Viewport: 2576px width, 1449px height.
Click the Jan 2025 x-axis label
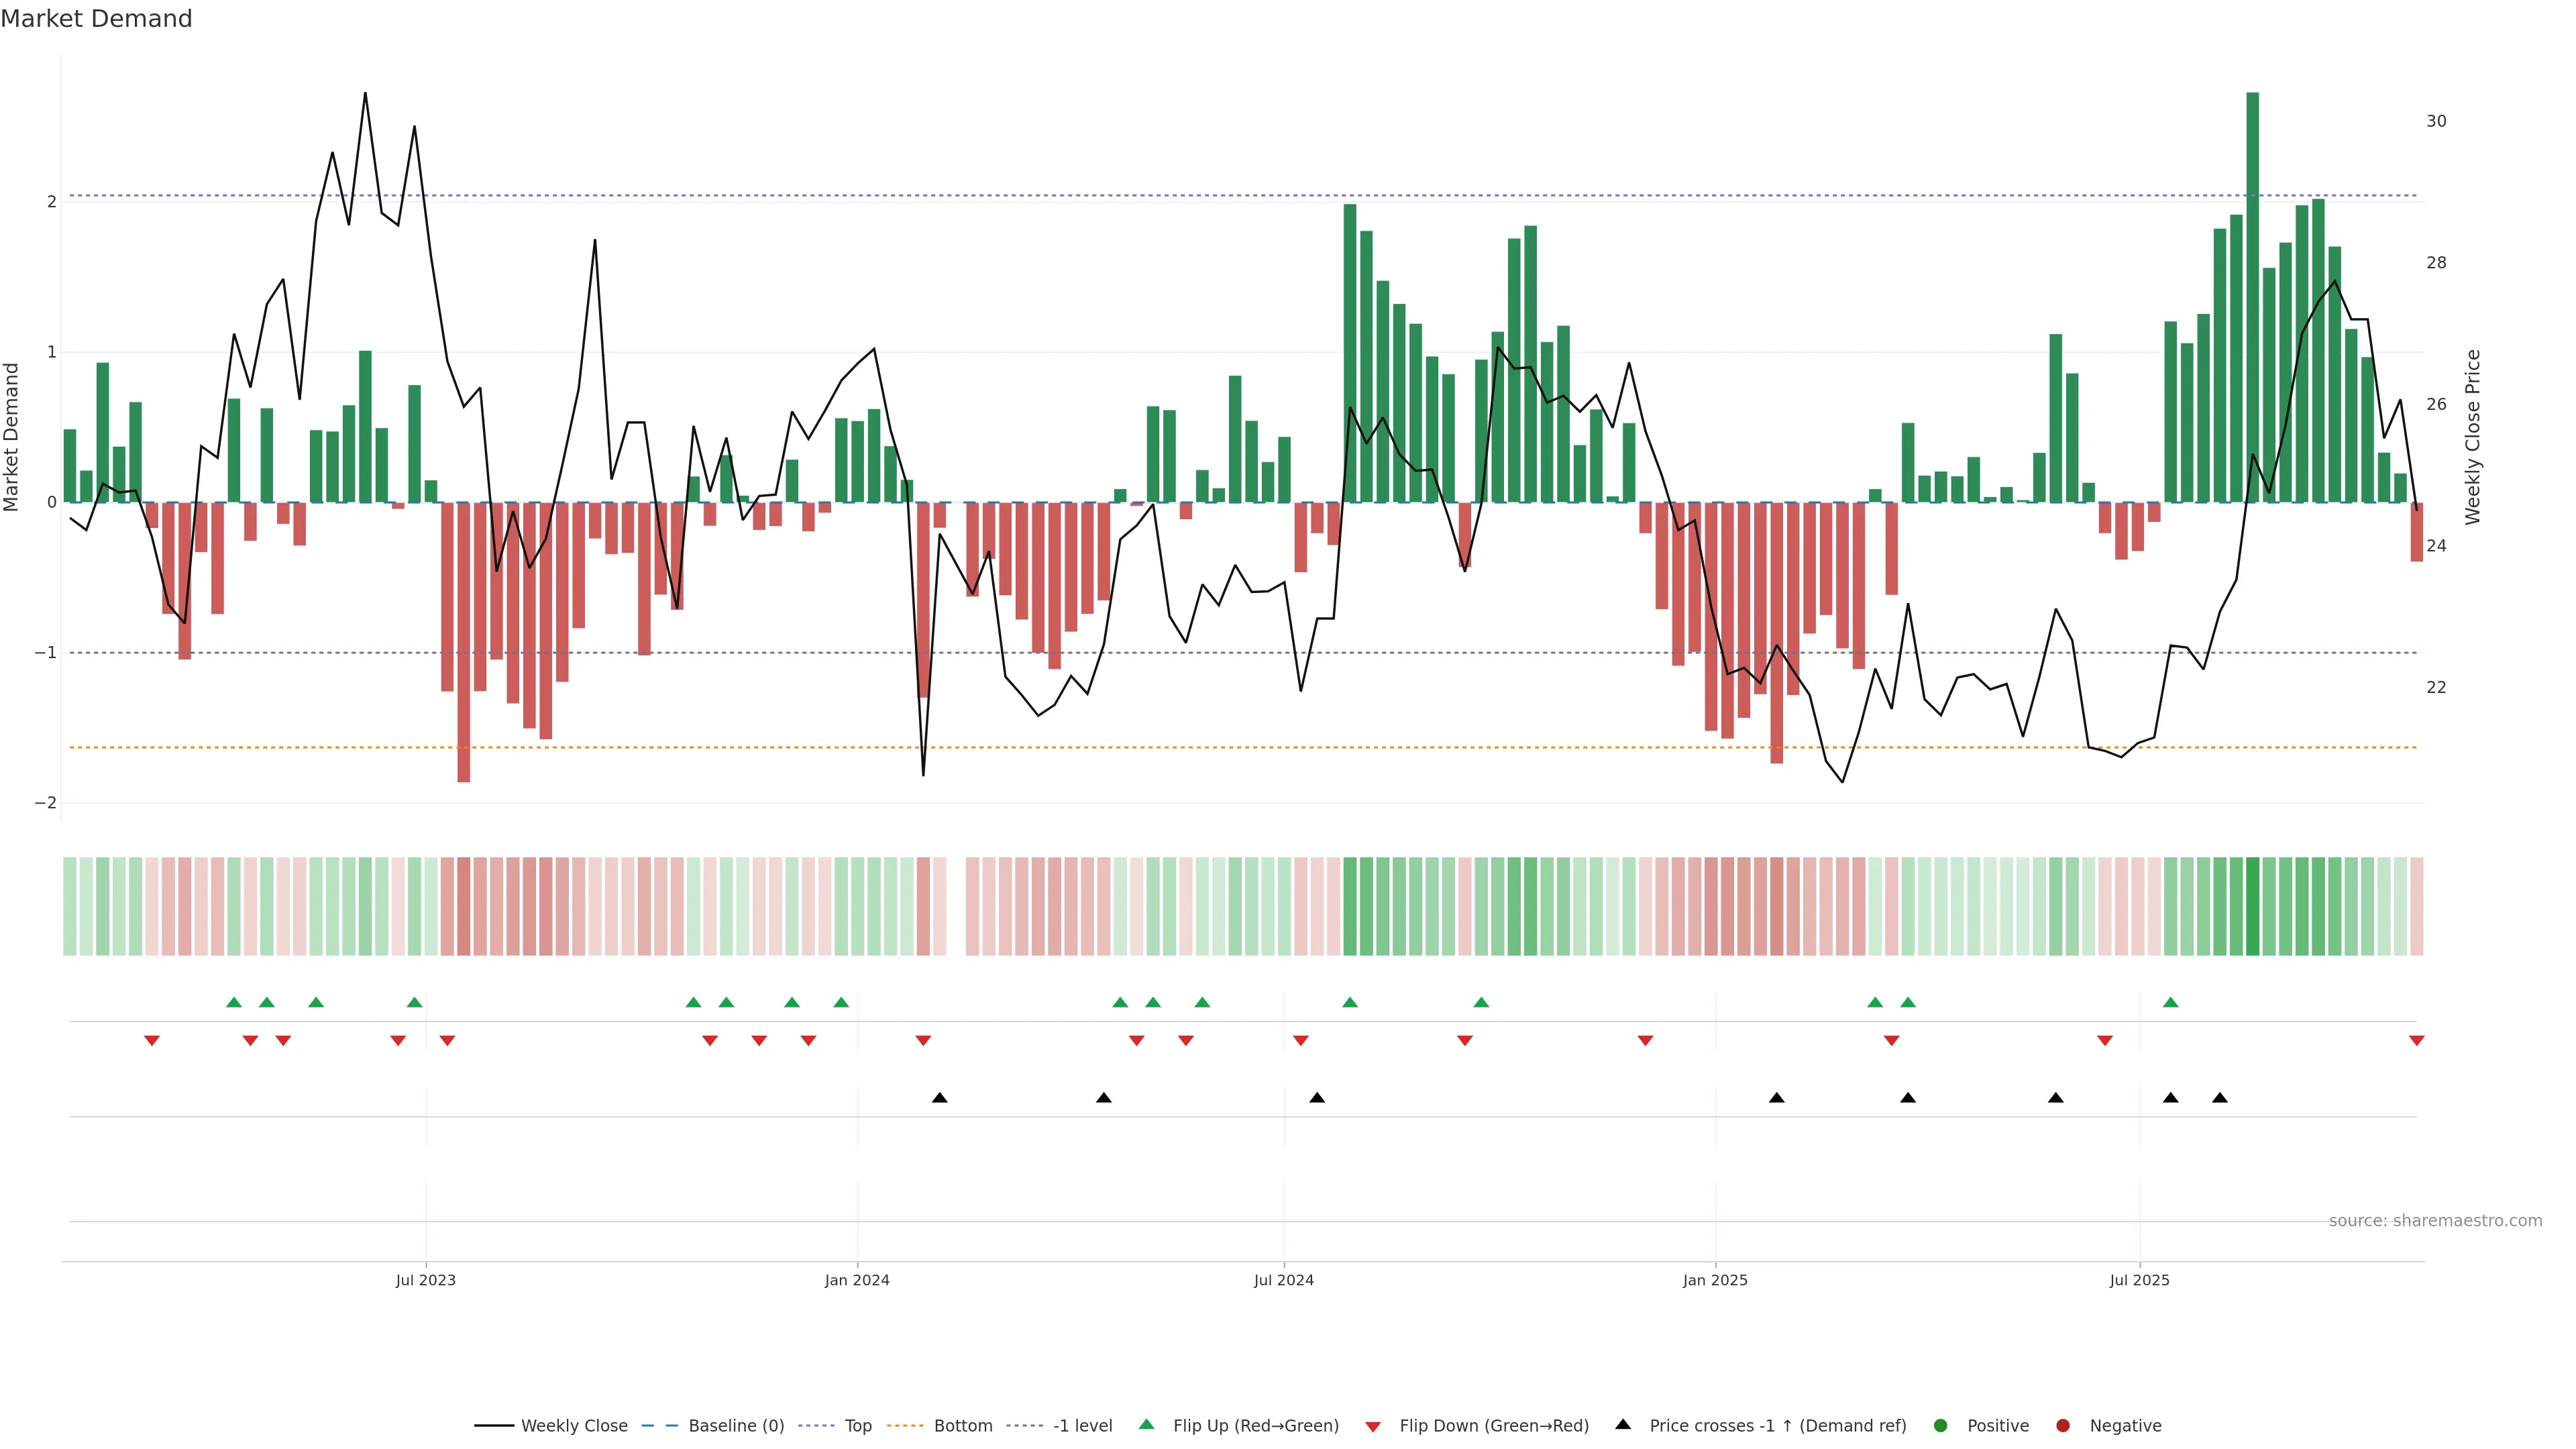click(1715, 1280)
